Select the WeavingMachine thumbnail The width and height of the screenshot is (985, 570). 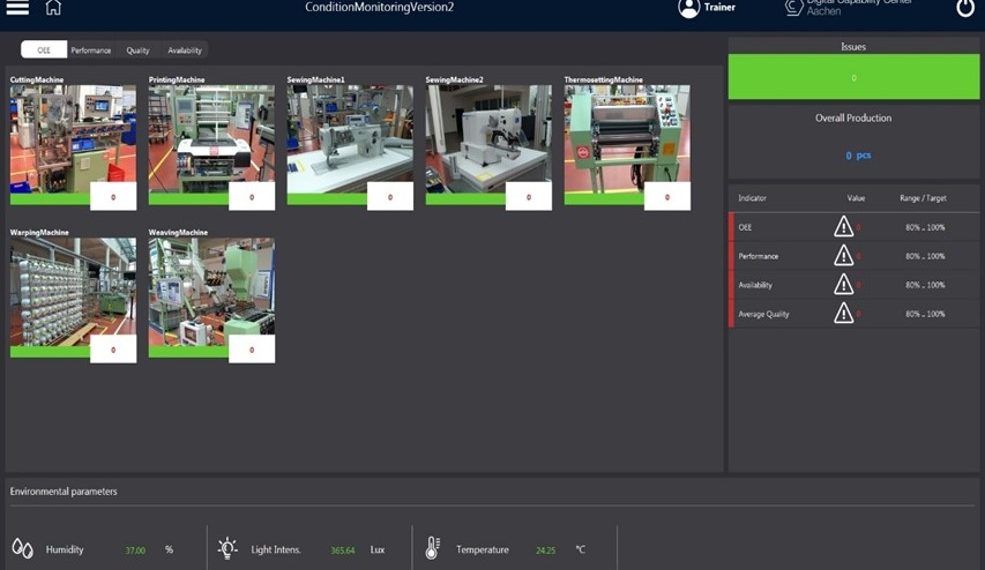211,292
